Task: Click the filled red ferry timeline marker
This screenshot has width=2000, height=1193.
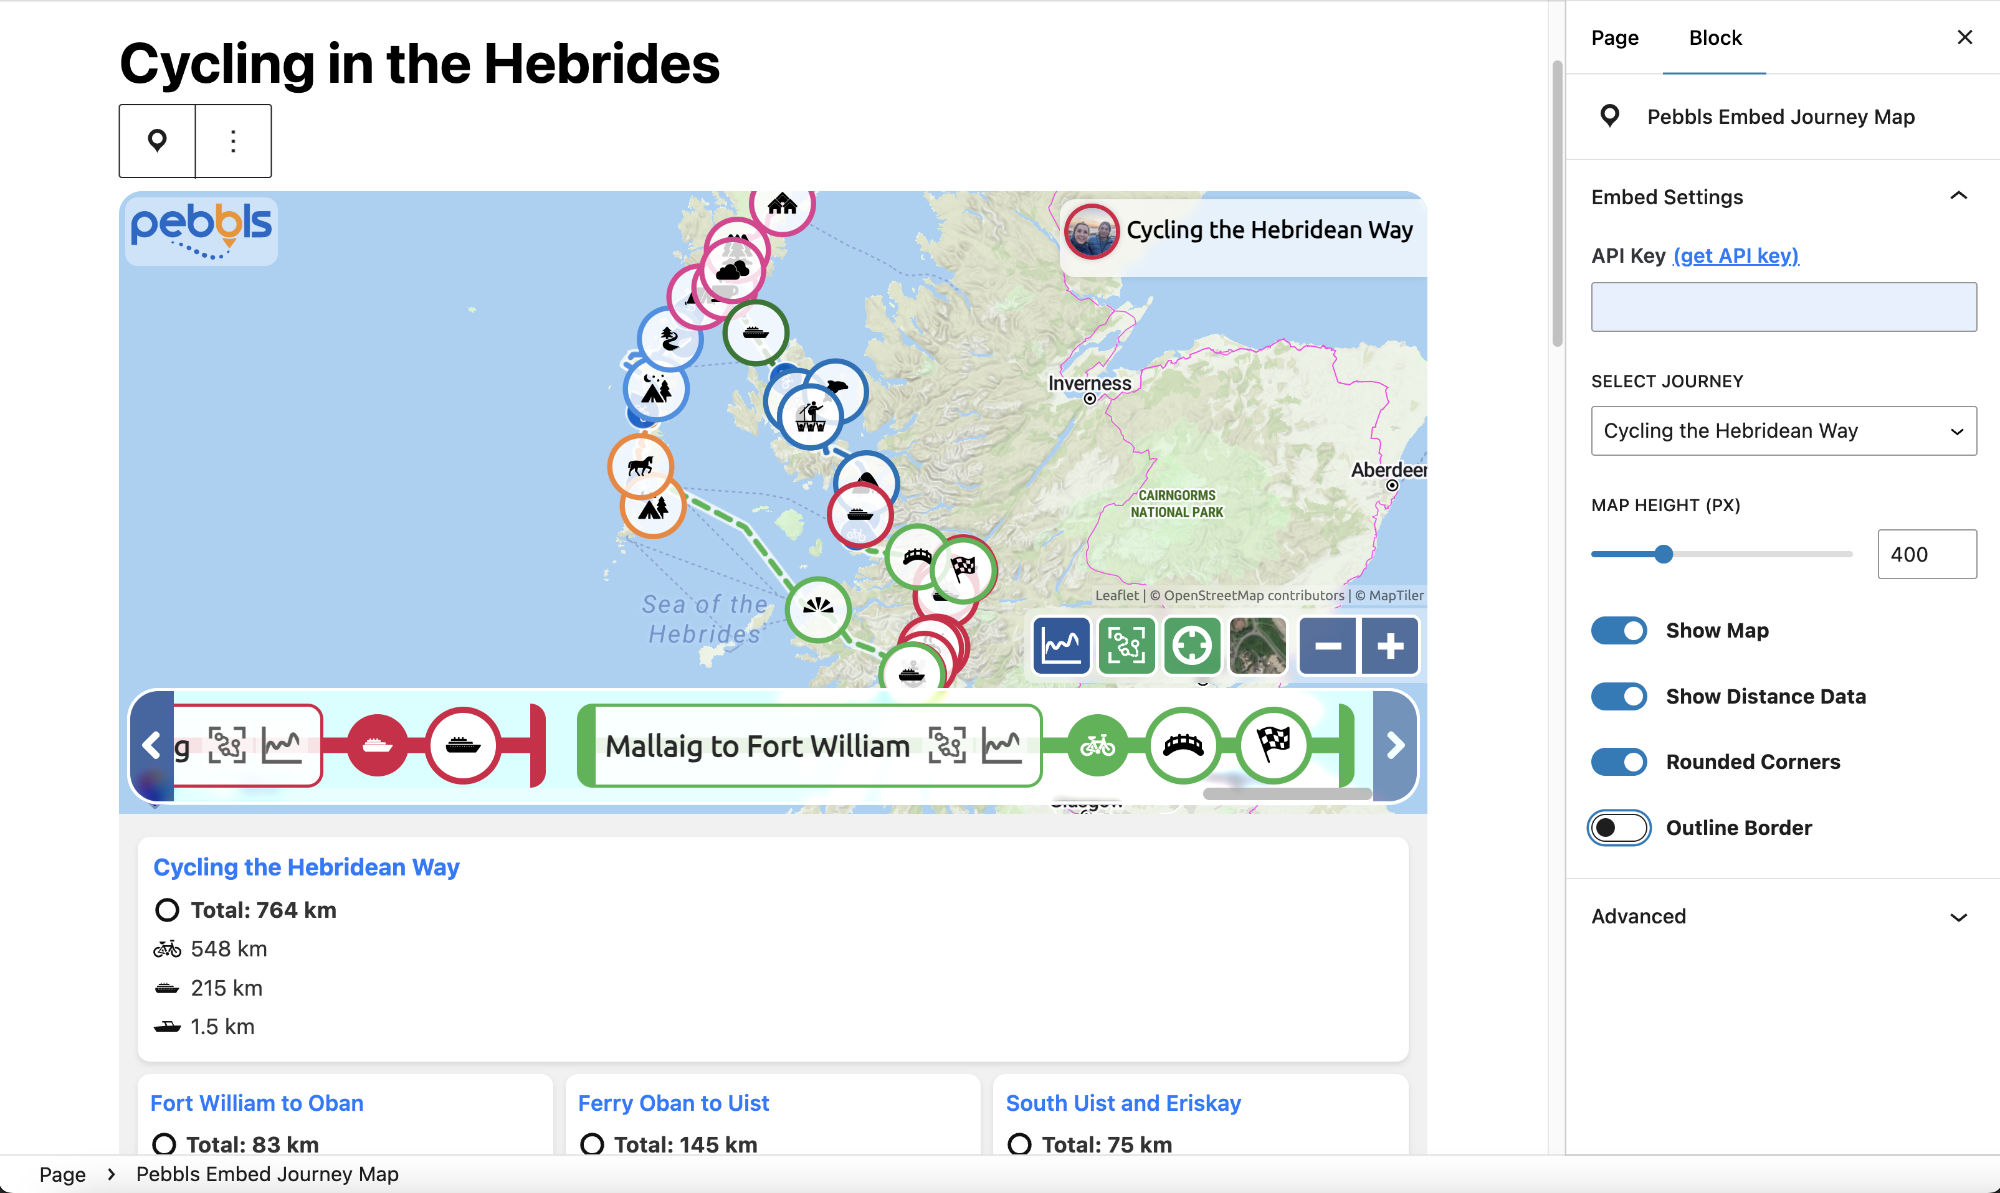Action: 377,745
